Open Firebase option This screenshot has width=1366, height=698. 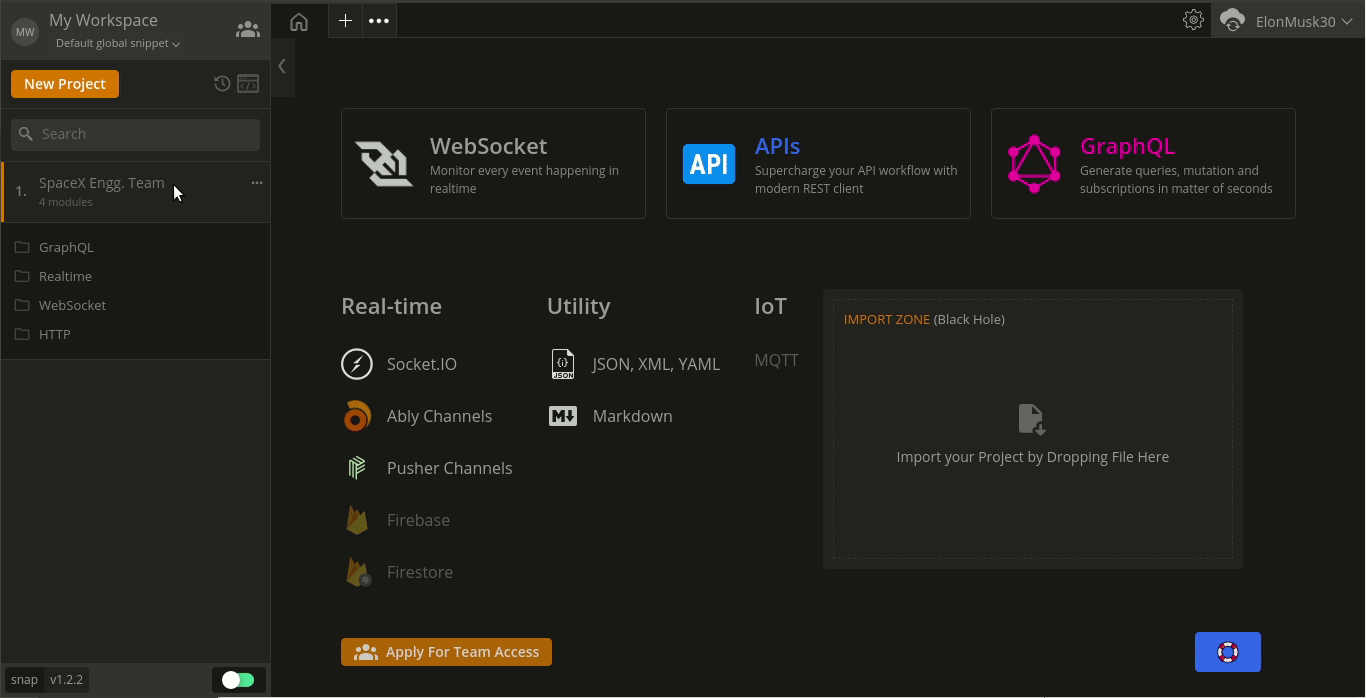pos(418,520)
